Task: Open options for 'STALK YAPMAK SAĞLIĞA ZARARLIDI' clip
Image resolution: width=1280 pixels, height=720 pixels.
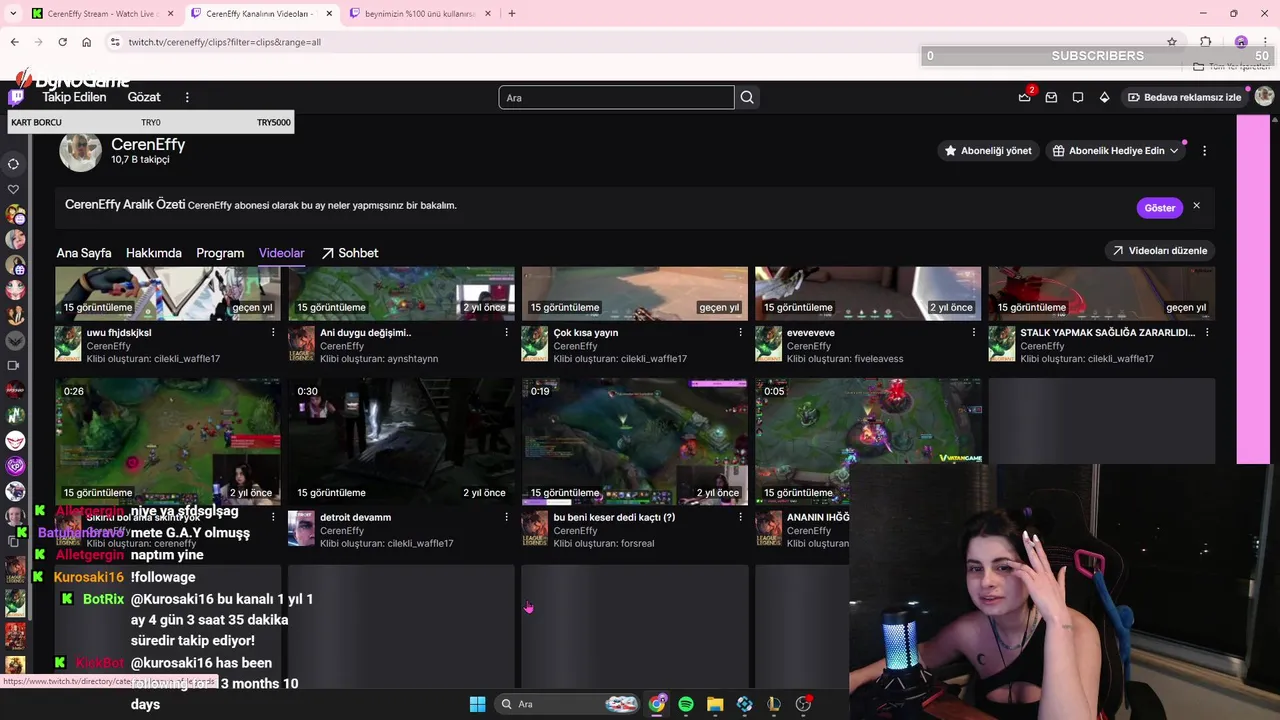Action: [x=1207, y=333]
